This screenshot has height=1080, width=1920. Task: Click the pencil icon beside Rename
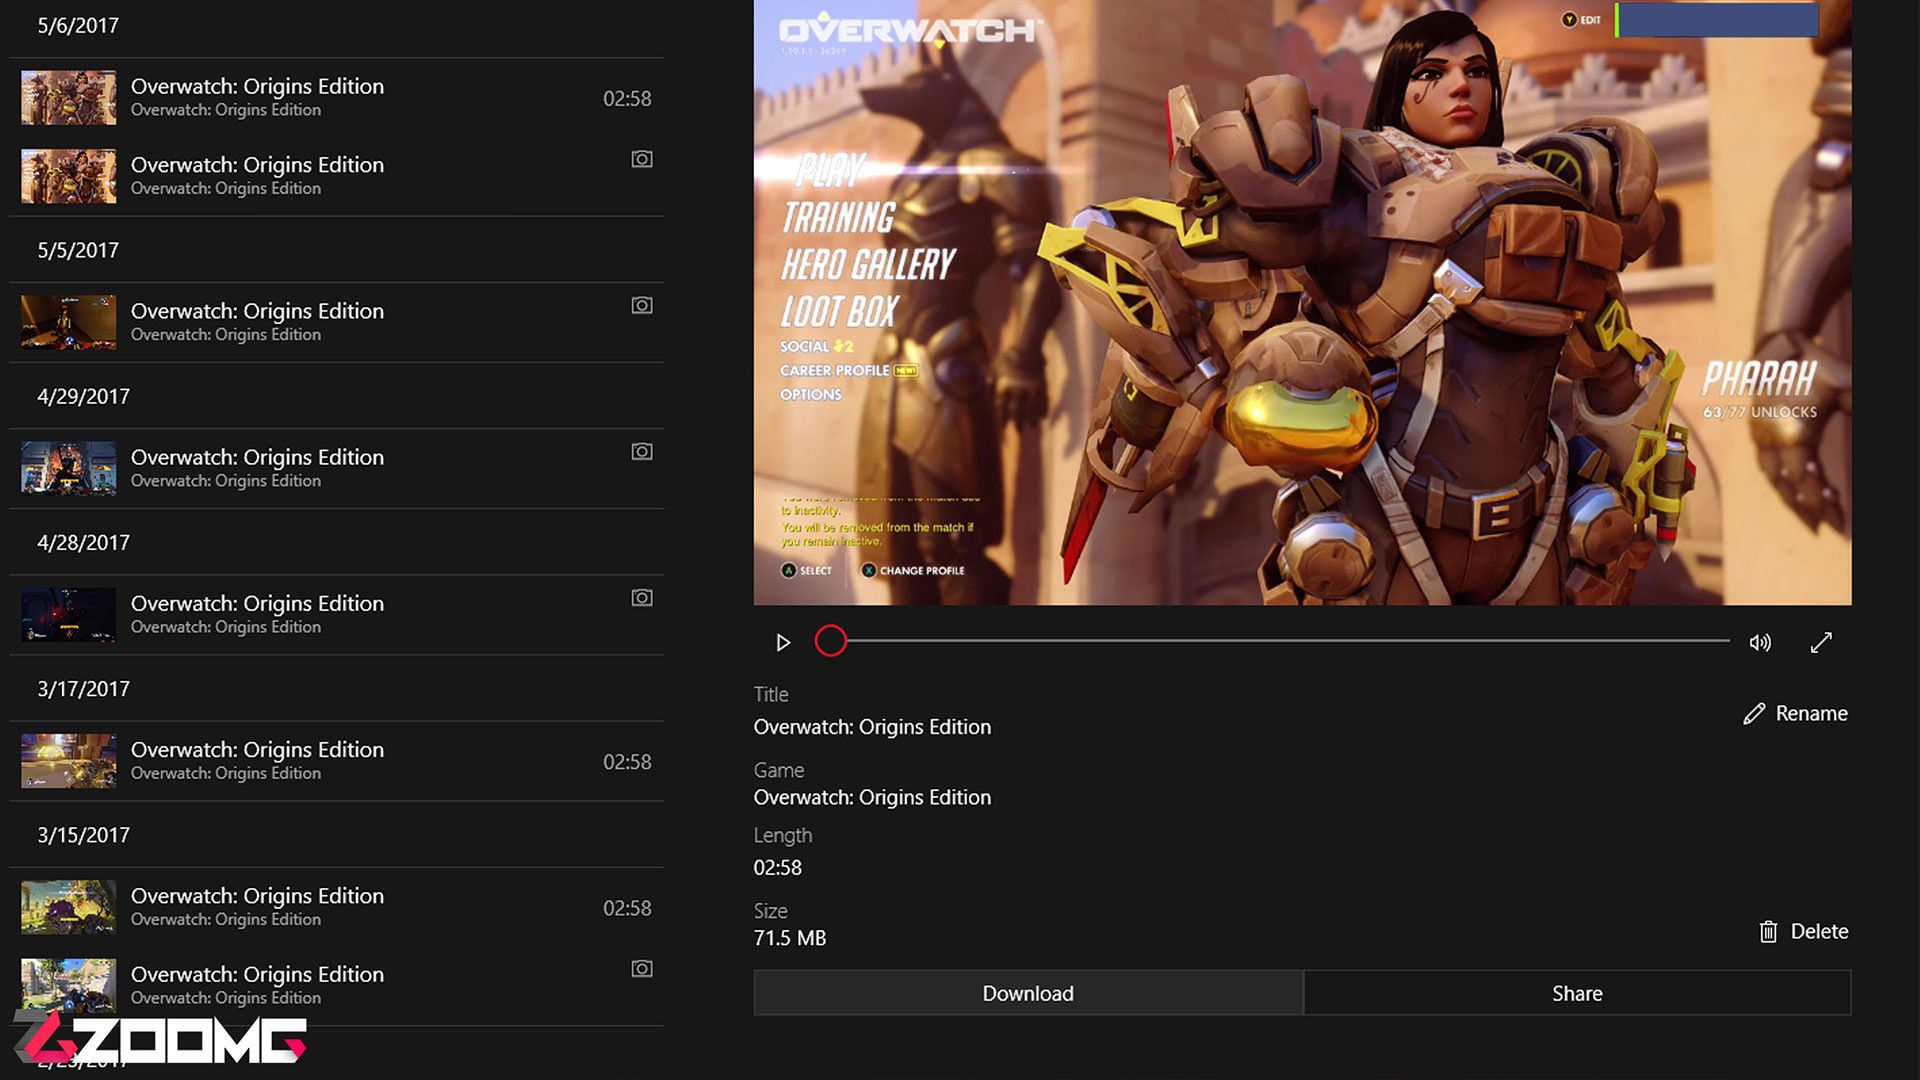tap(1754, 714)
